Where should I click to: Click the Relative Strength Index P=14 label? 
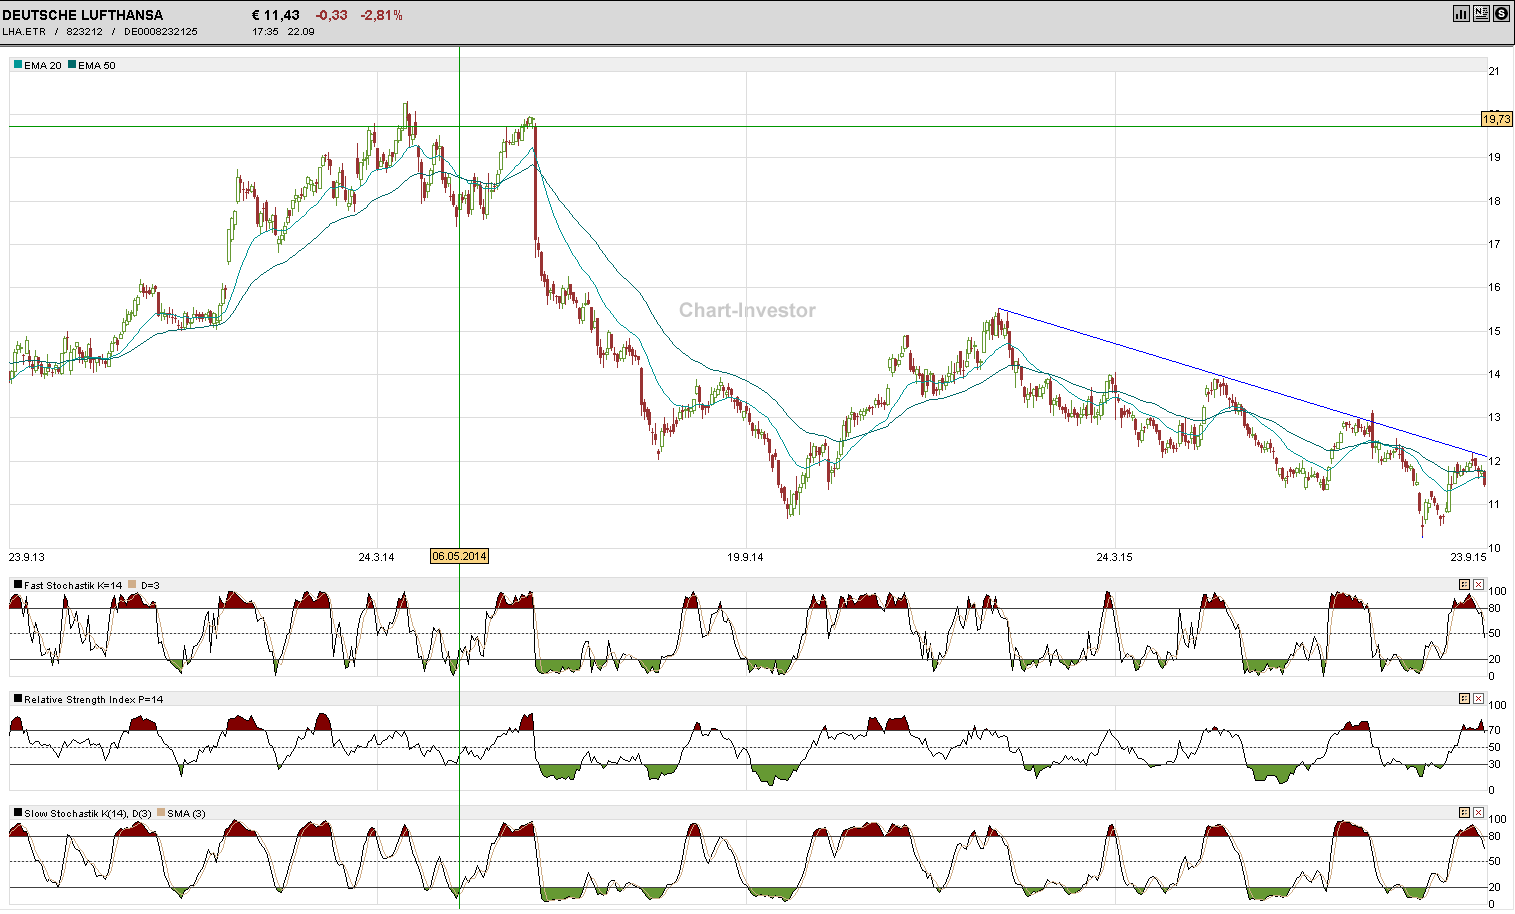pos(94,700)
